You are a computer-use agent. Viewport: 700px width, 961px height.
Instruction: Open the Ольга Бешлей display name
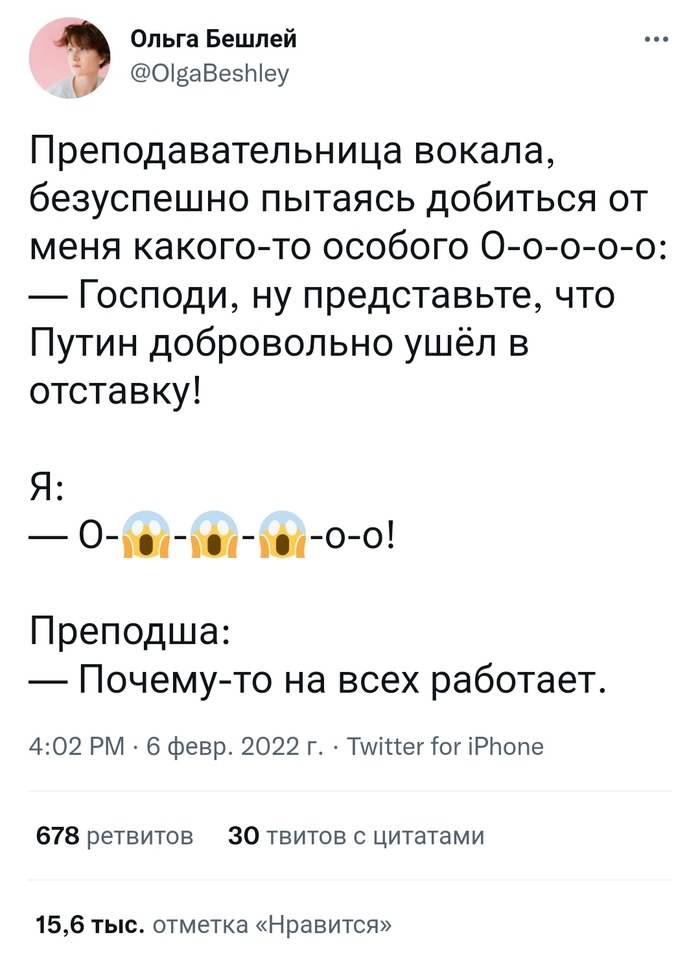(214, 40)
